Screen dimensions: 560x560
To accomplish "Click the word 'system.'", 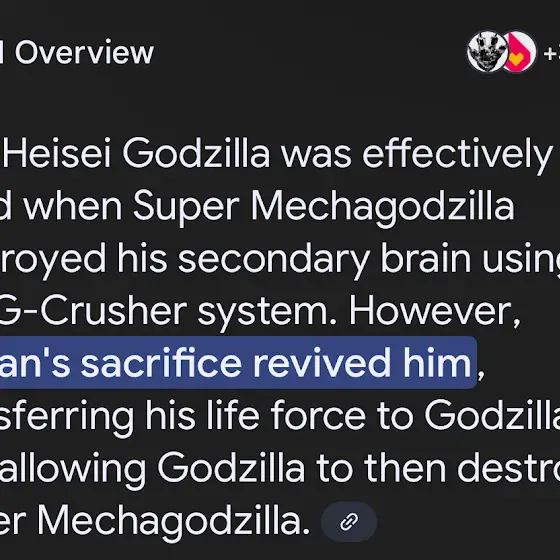I will click(267, 312).
